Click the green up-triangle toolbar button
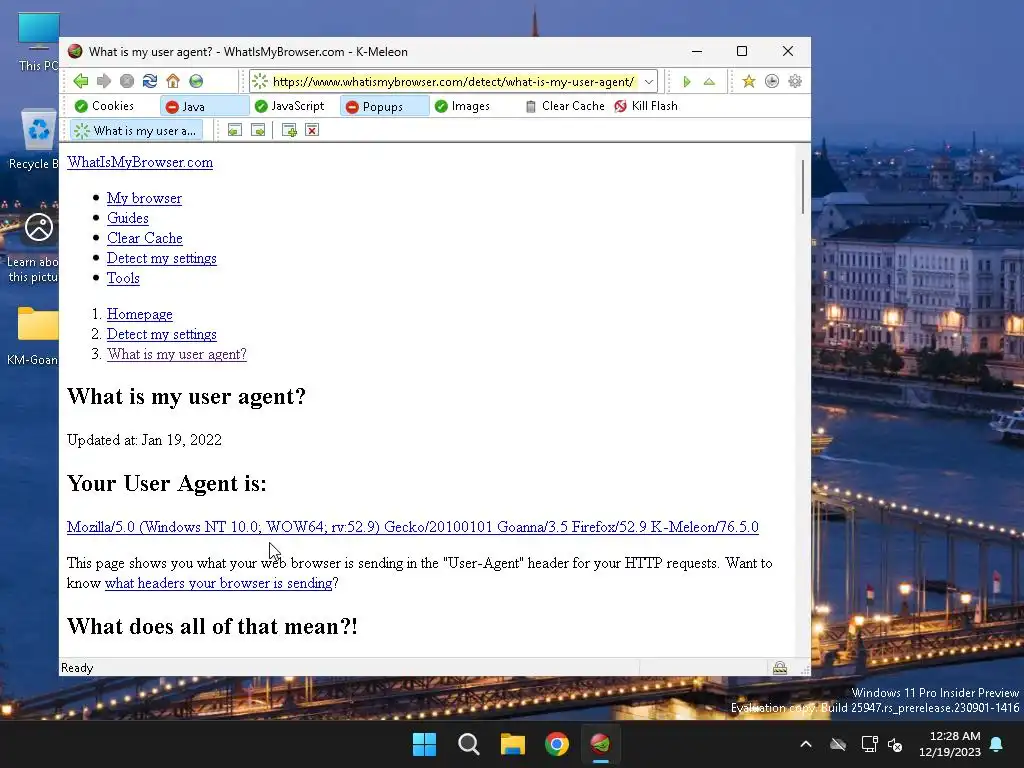Image resolution: width=1024 pixels, height=768 pixels. click(x=709, y=82)
